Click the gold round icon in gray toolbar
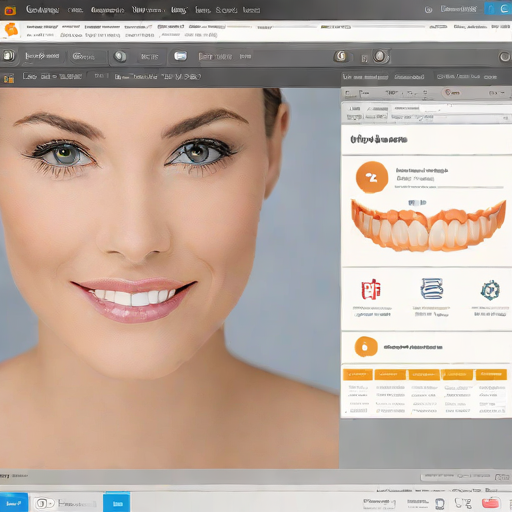The width and height of the screenshot is (512, 512). point(341,56)
